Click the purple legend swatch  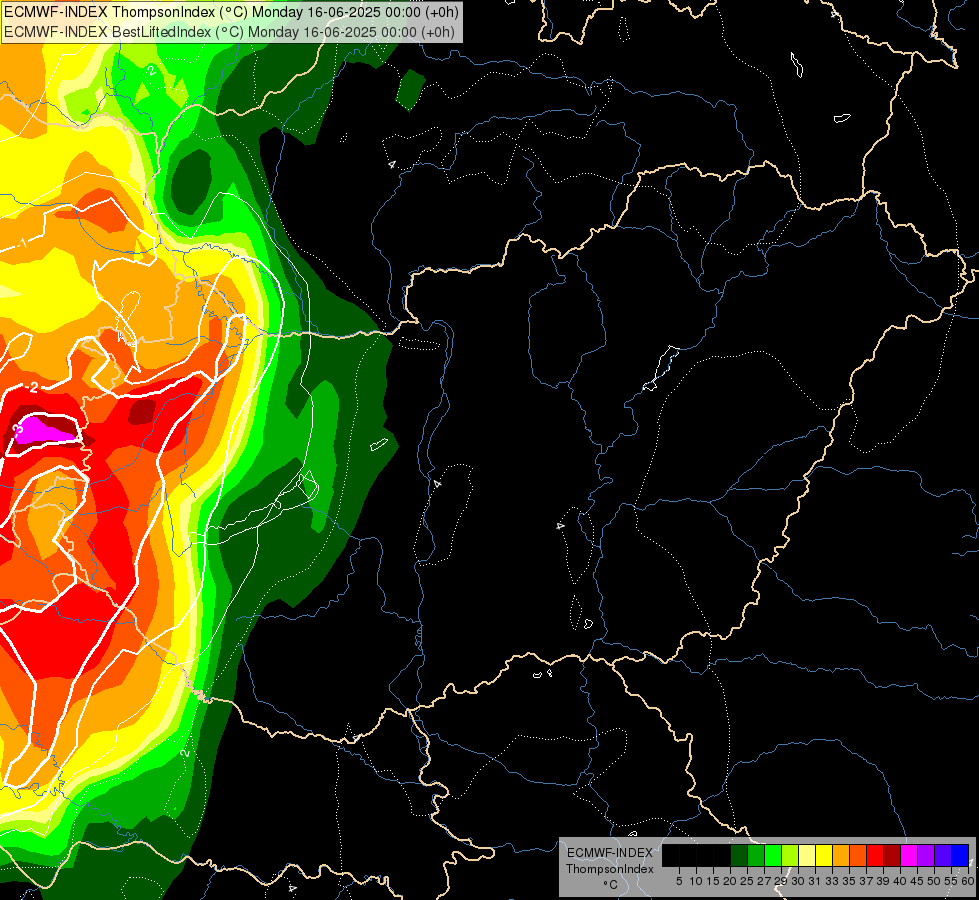[926, 855]
